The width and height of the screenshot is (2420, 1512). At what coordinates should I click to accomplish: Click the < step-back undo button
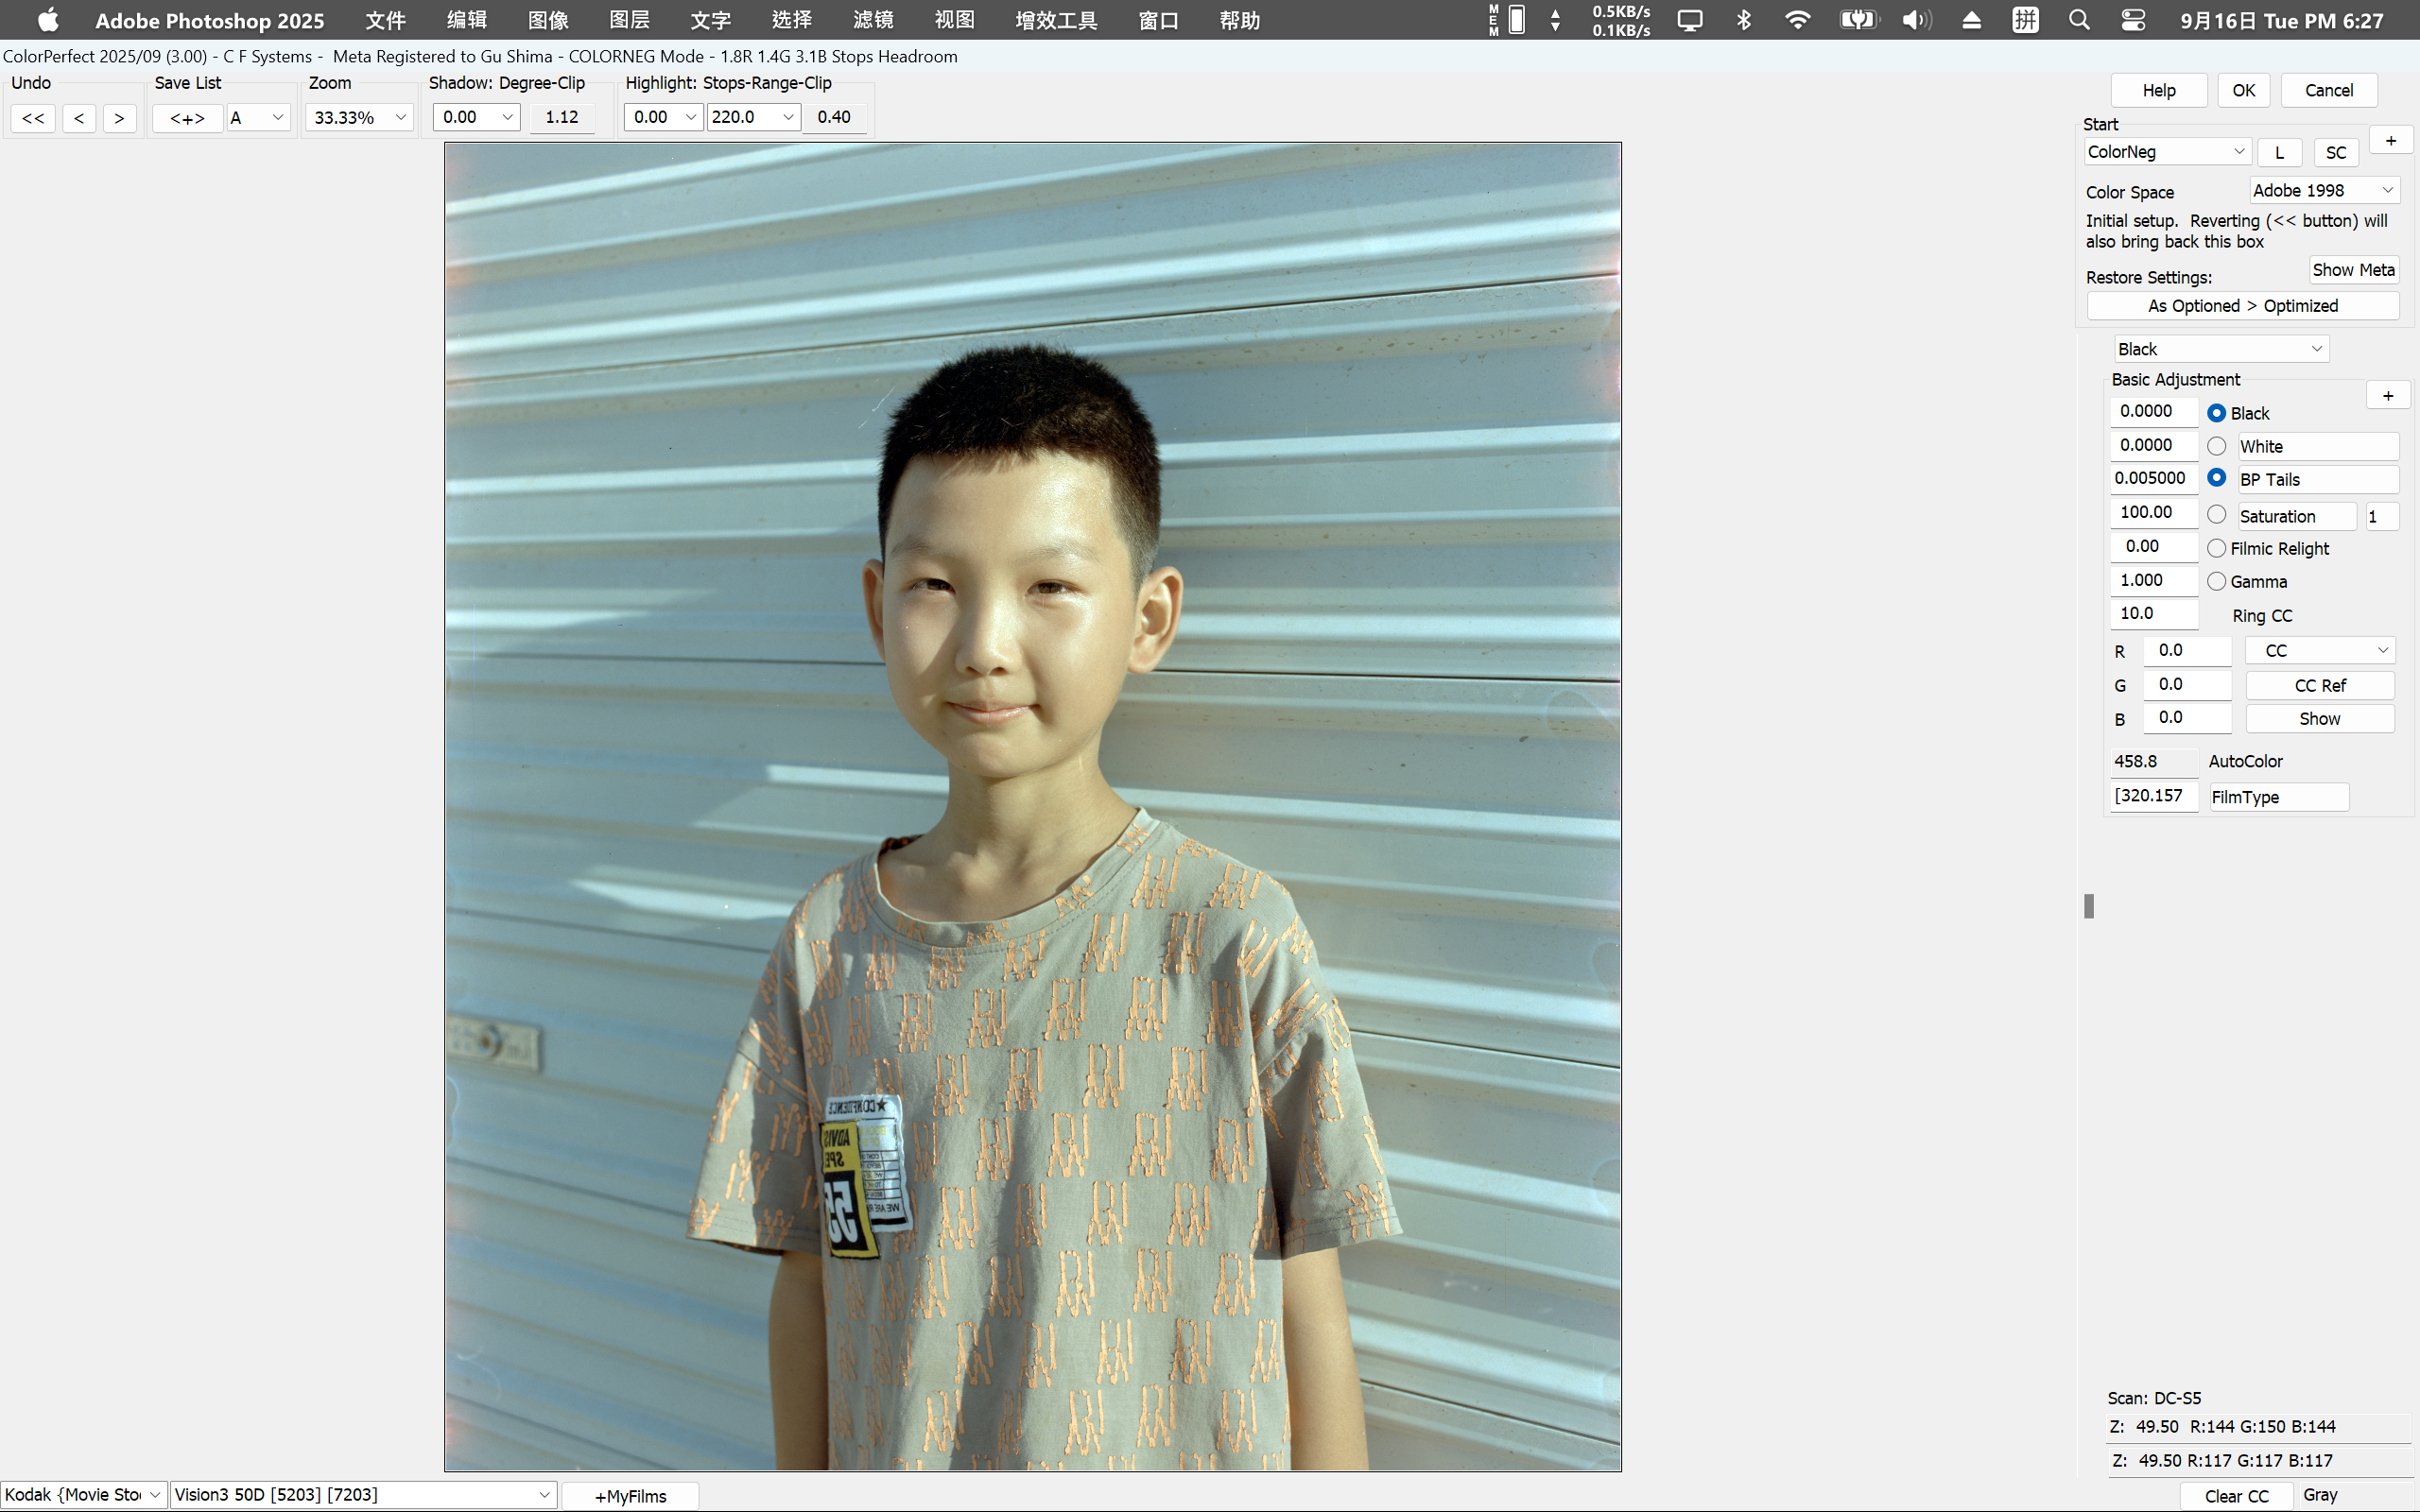[x=79, y=118]
